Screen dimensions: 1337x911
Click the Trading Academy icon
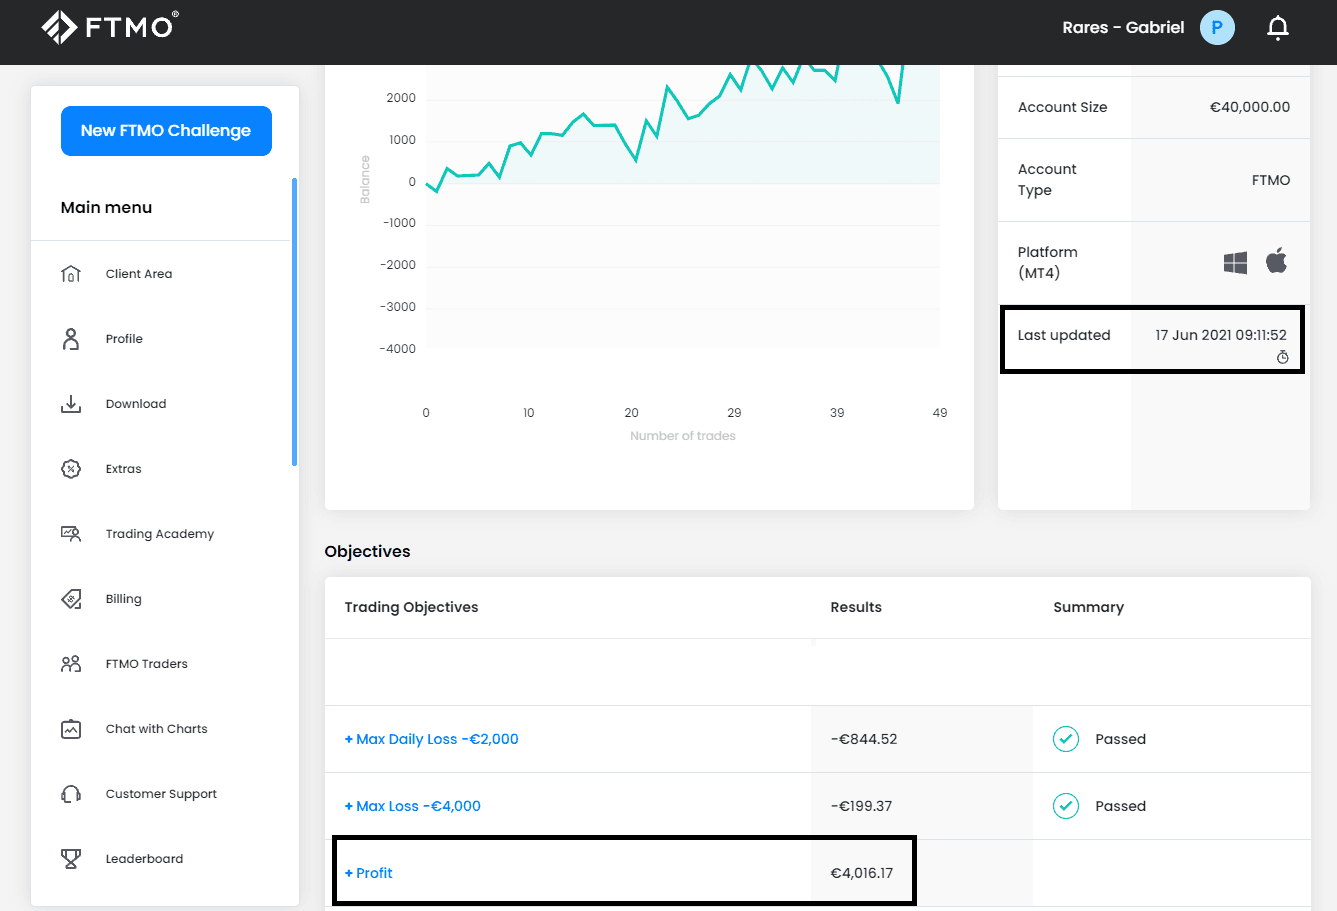coord(71,534)
